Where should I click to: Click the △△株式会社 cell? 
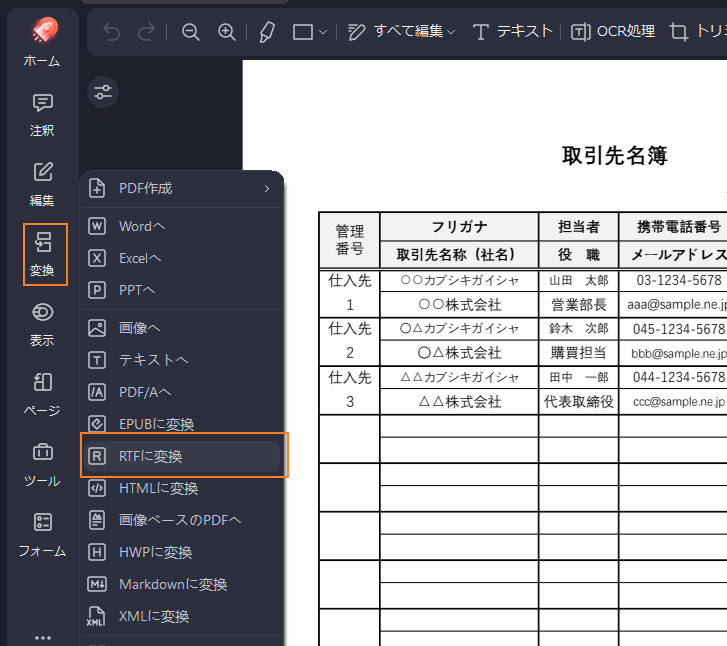459,402
